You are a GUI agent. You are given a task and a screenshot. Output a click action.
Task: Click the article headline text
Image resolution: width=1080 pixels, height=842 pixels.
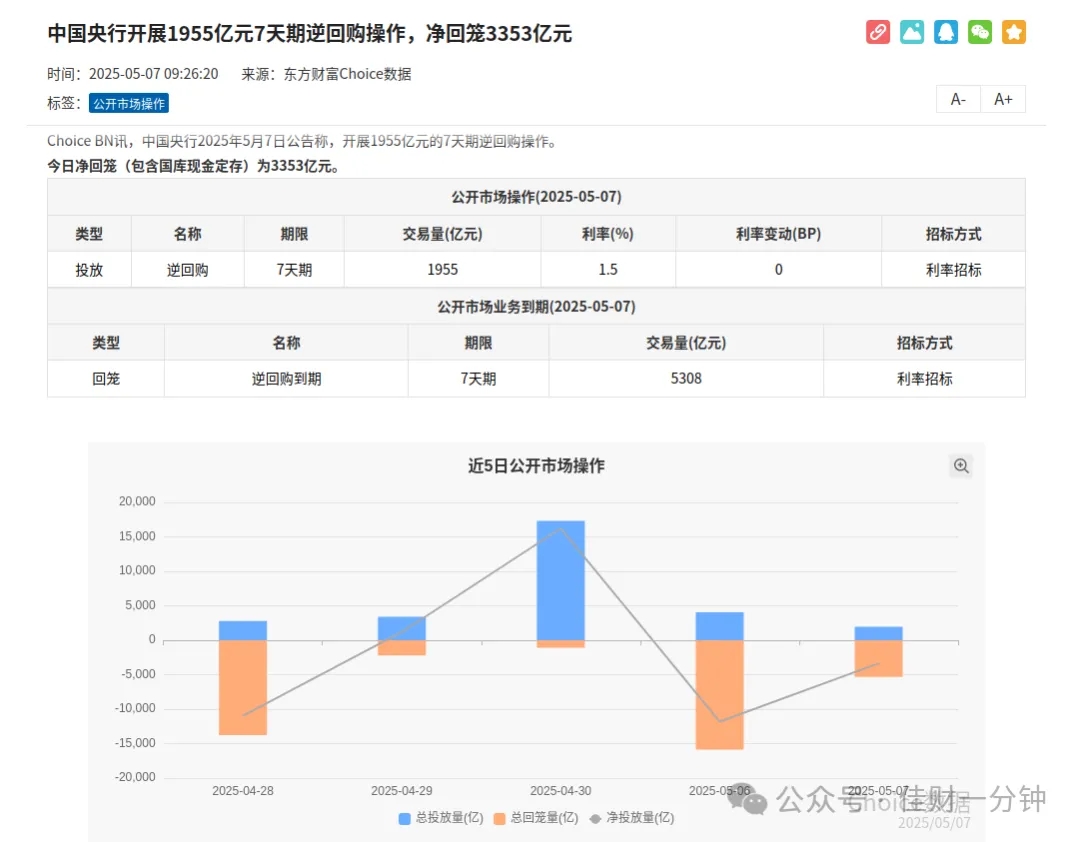pos(309,33)
